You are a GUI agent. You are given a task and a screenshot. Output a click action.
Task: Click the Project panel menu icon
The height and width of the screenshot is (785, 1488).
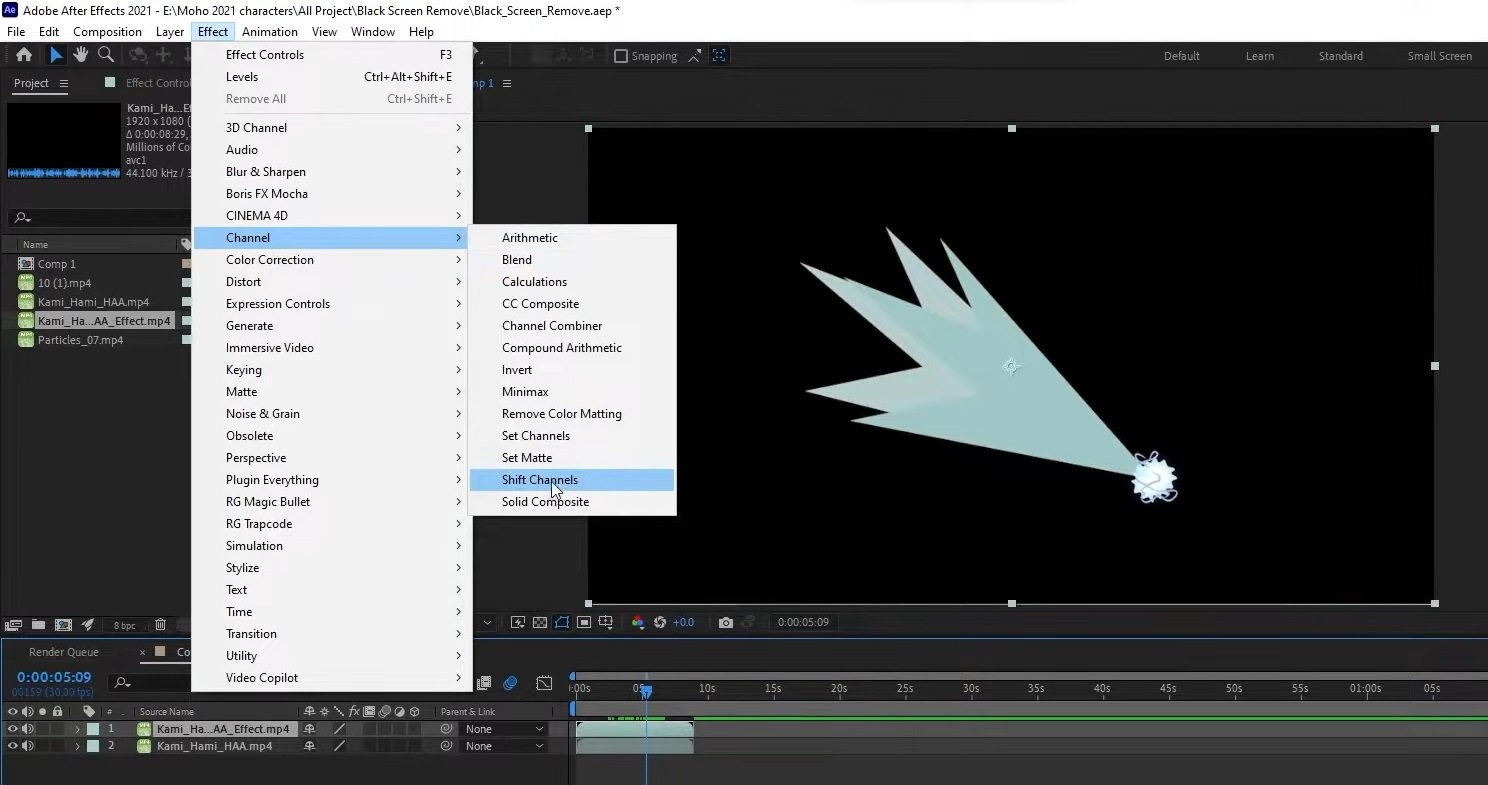64,83
